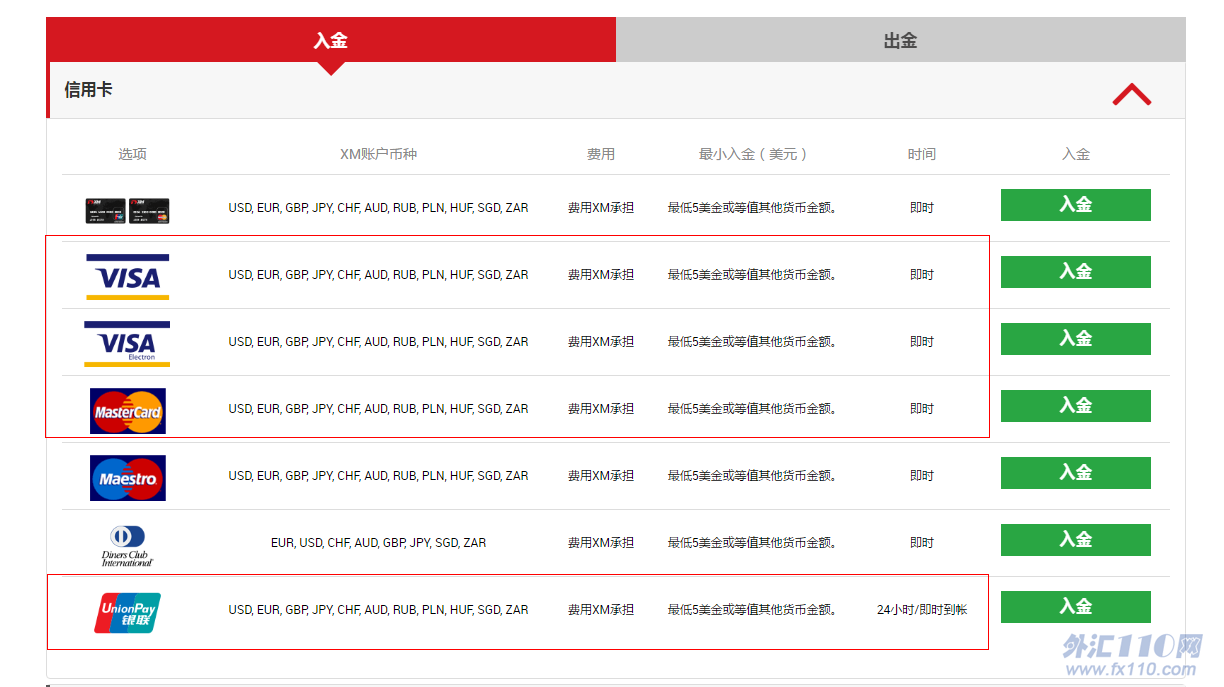The width and height of the screenshot is (1224, 687).
Task: Deposit with UnionPay using its 入金 button
Action: tap(1076, 607)
